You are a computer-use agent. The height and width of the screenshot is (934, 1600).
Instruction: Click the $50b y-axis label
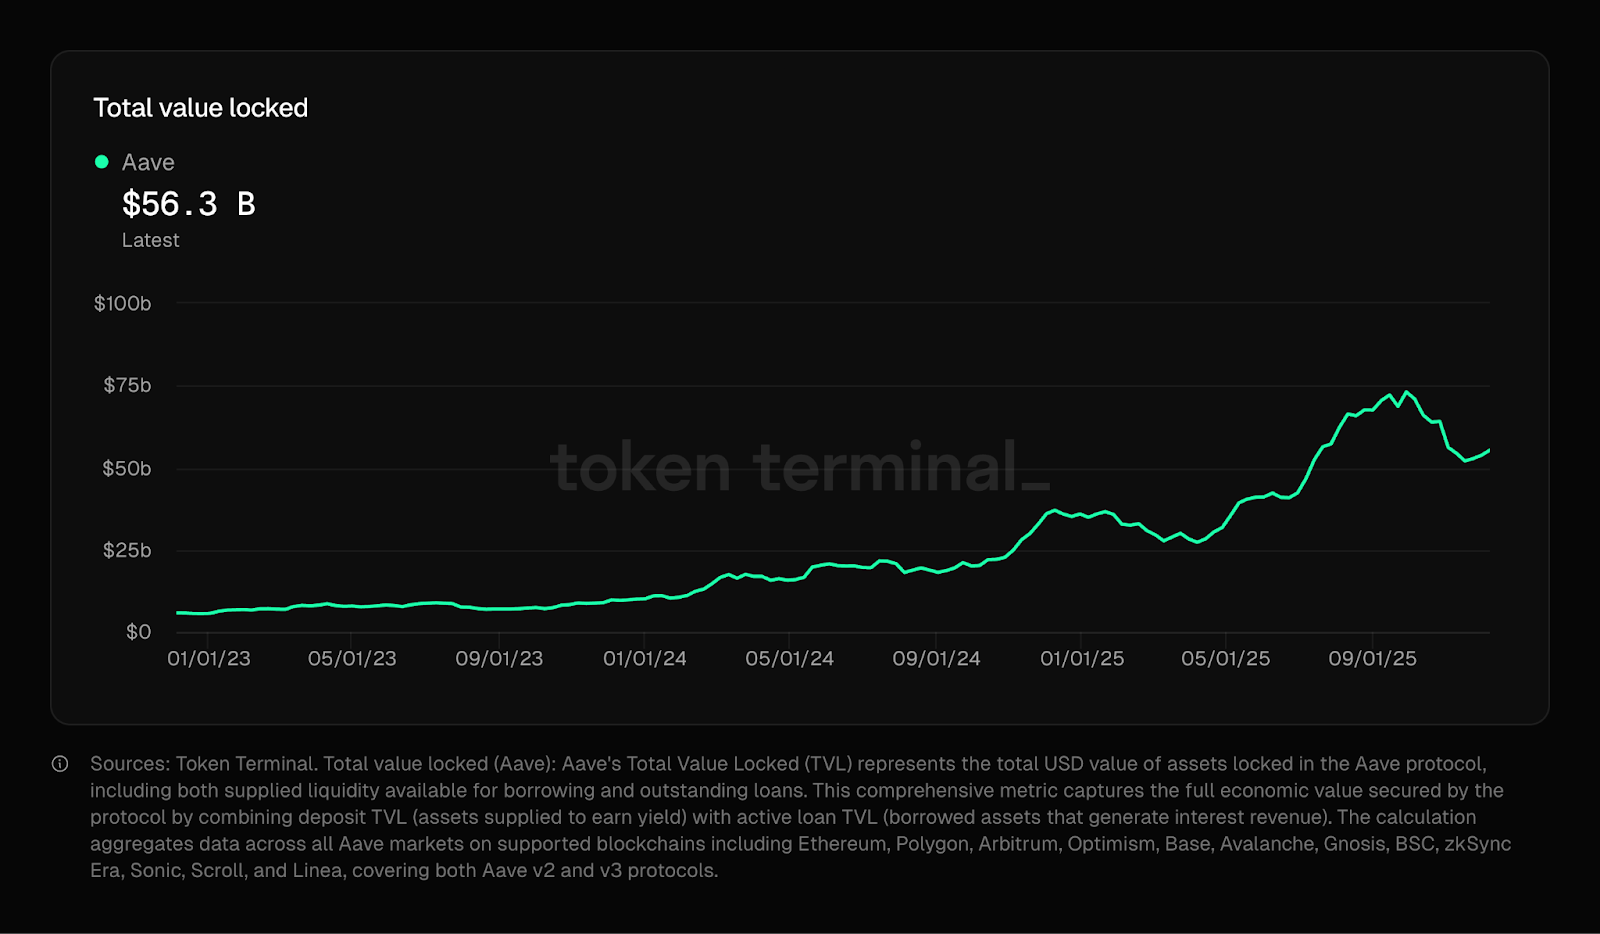(126, 468)
